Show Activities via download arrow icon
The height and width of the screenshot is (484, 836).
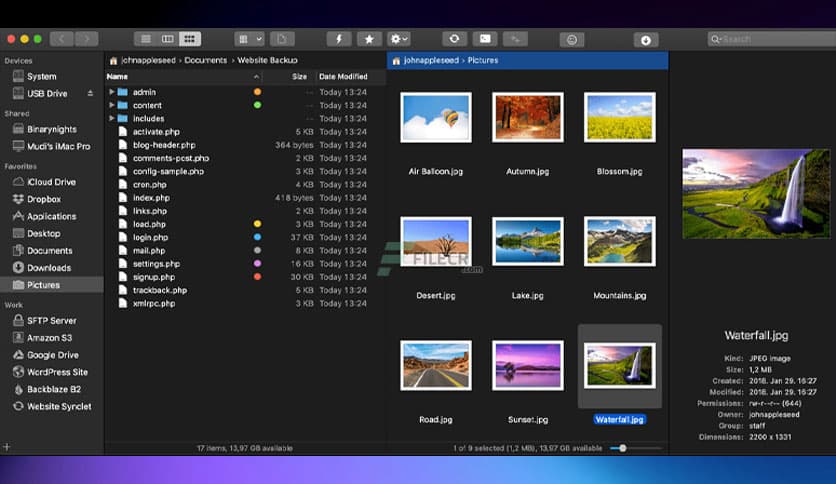tap(645, 40)
